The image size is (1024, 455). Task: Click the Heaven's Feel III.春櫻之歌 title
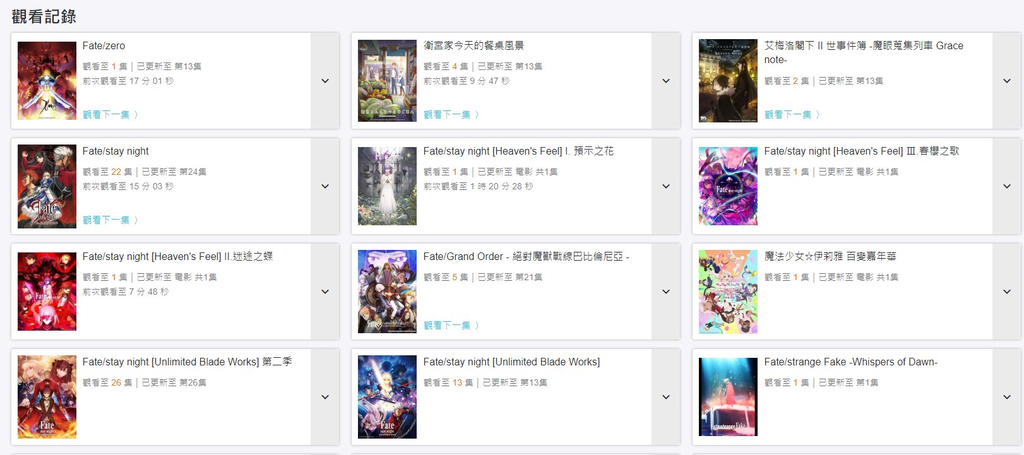(861, 151)
